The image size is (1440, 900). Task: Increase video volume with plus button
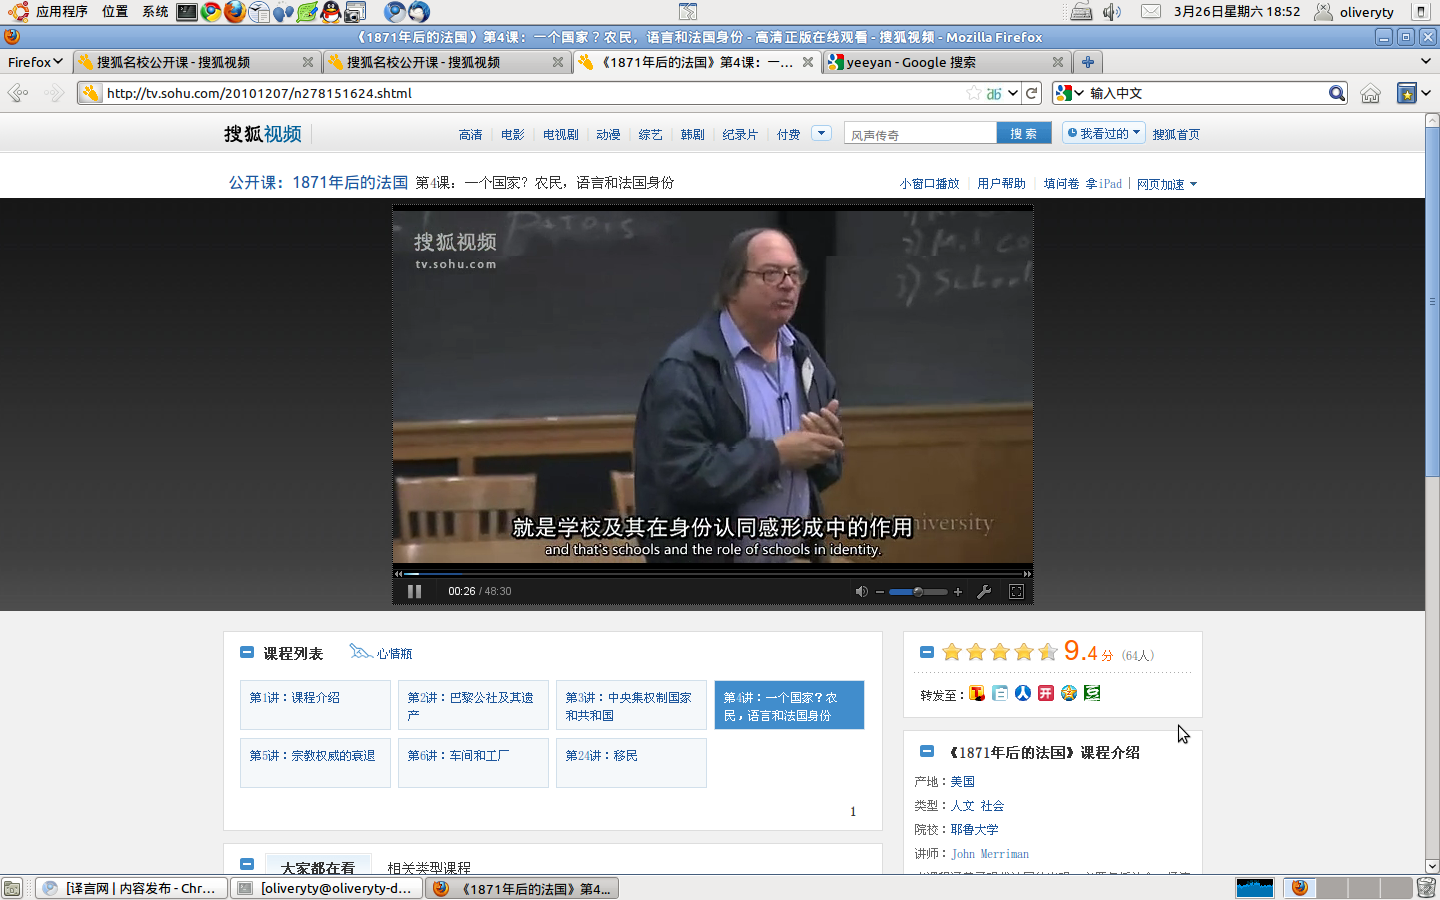click(x=958, y=592)
